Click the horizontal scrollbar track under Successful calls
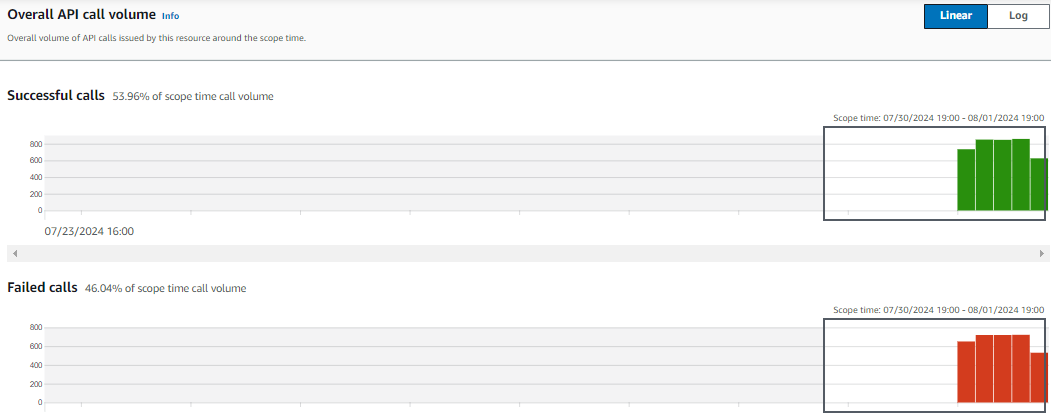This screenshot has height=413, width=1051. click(x=528, y=253)
